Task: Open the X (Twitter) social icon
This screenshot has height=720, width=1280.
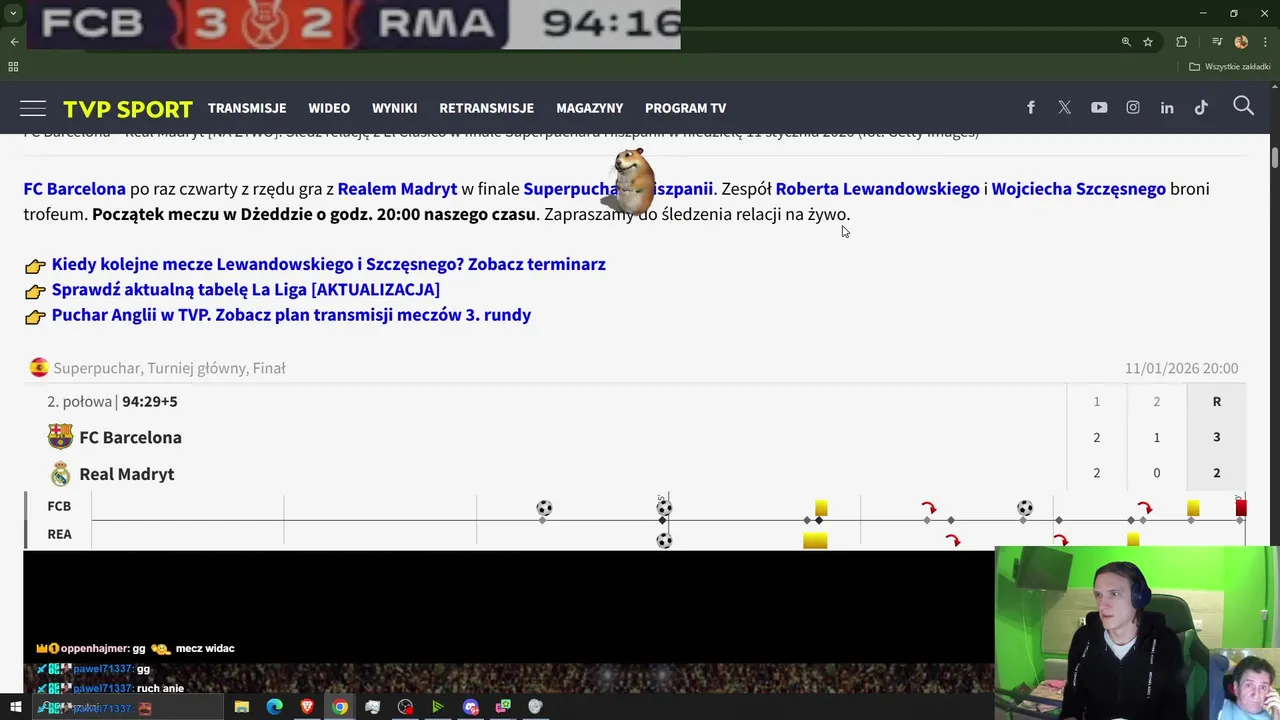Action: click(x=1064, y=108)
